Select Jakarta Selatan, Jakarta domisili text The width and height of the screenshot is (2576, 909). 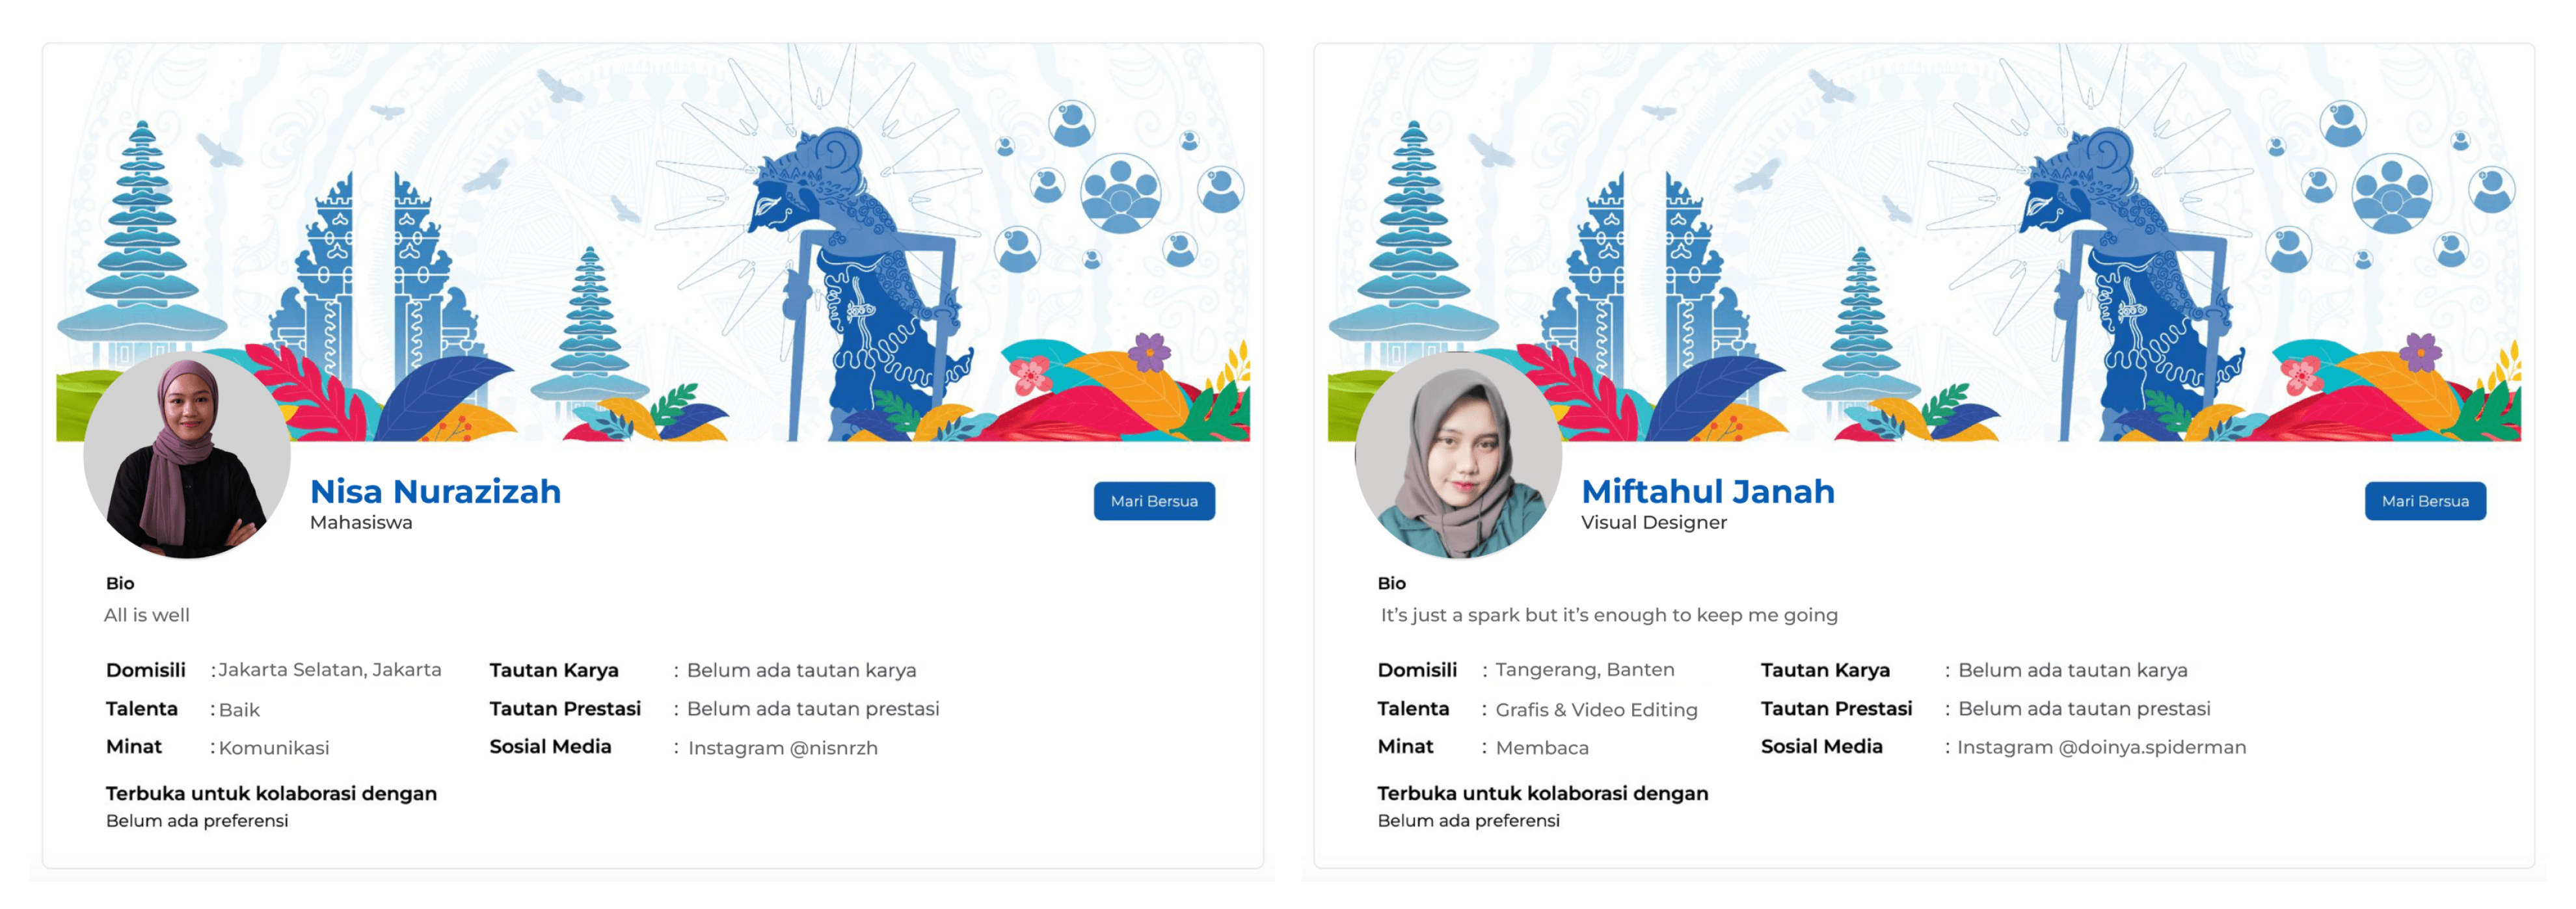pyautogui.click(x=330, y=670)
